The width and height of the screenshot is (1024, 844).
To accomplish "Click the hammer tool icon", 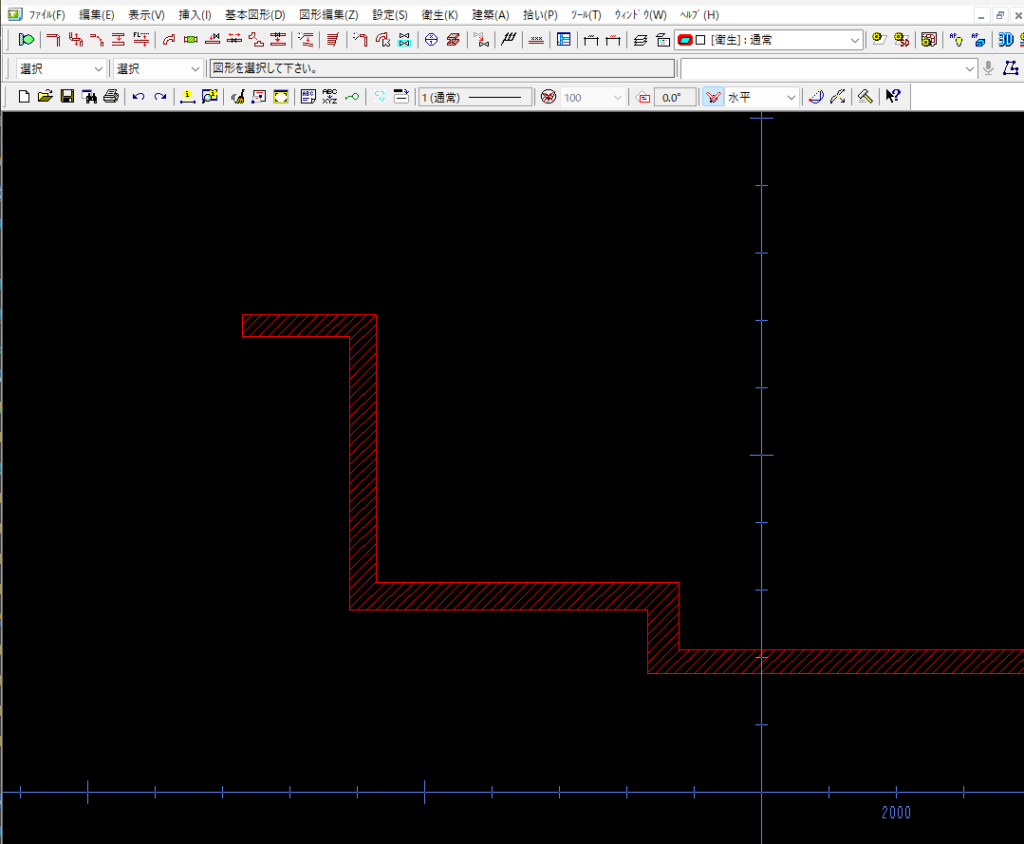I will tap(865, 97).
